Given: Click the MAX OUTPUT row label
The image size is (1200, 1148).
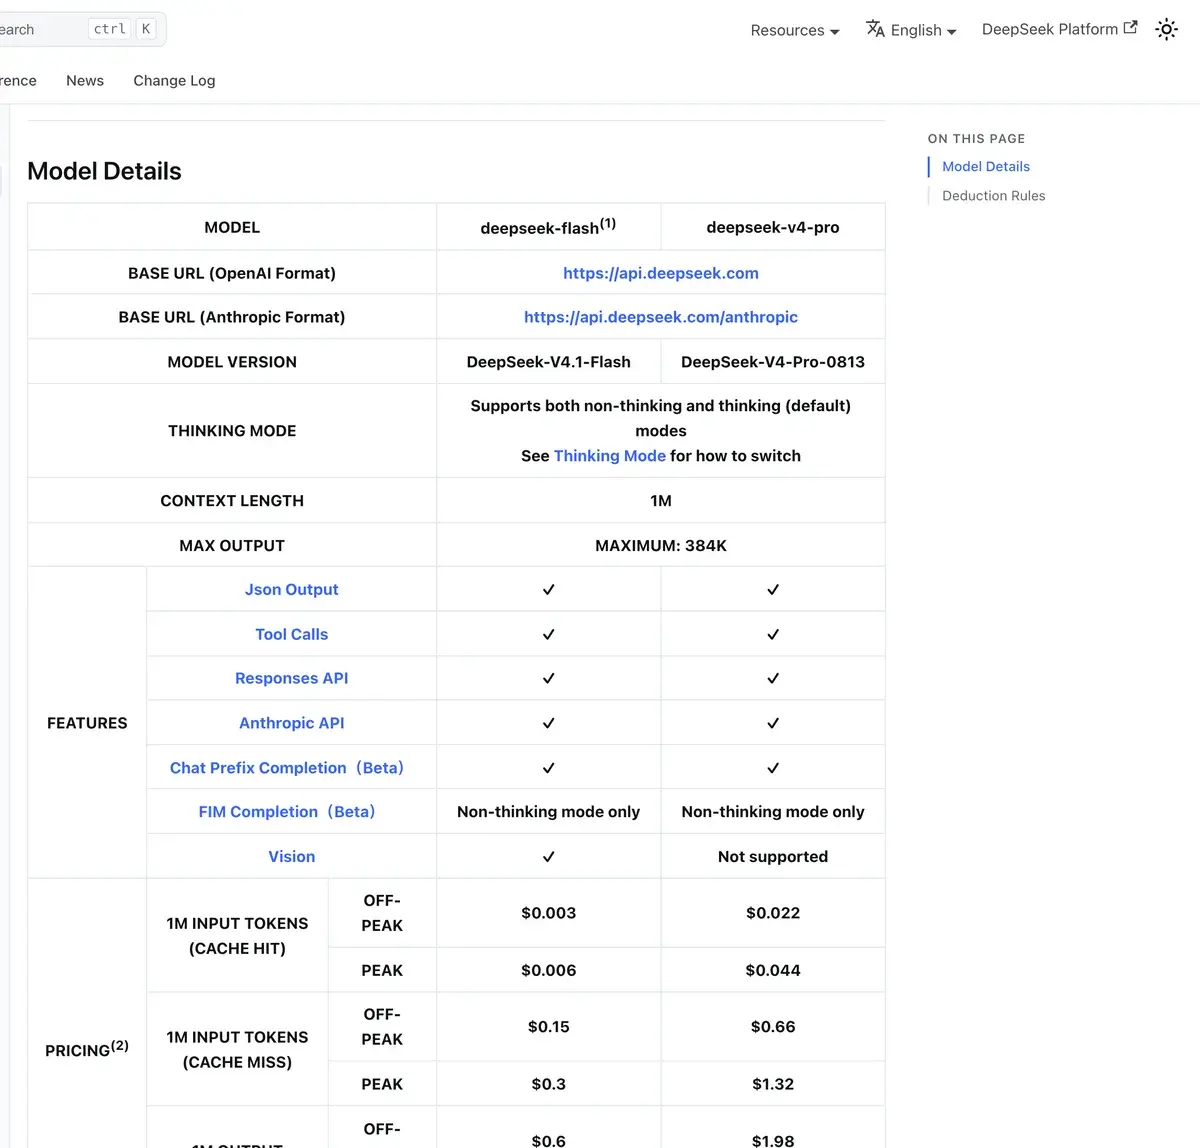Looking at the screenshot, I should click(232, 546).
